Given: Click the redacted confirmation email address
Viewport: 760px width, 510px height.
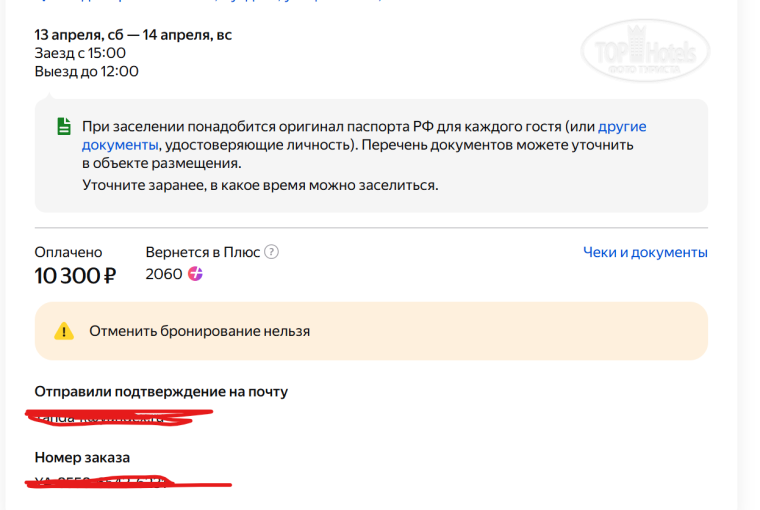Looking at the screenshot, I should 119,417.
